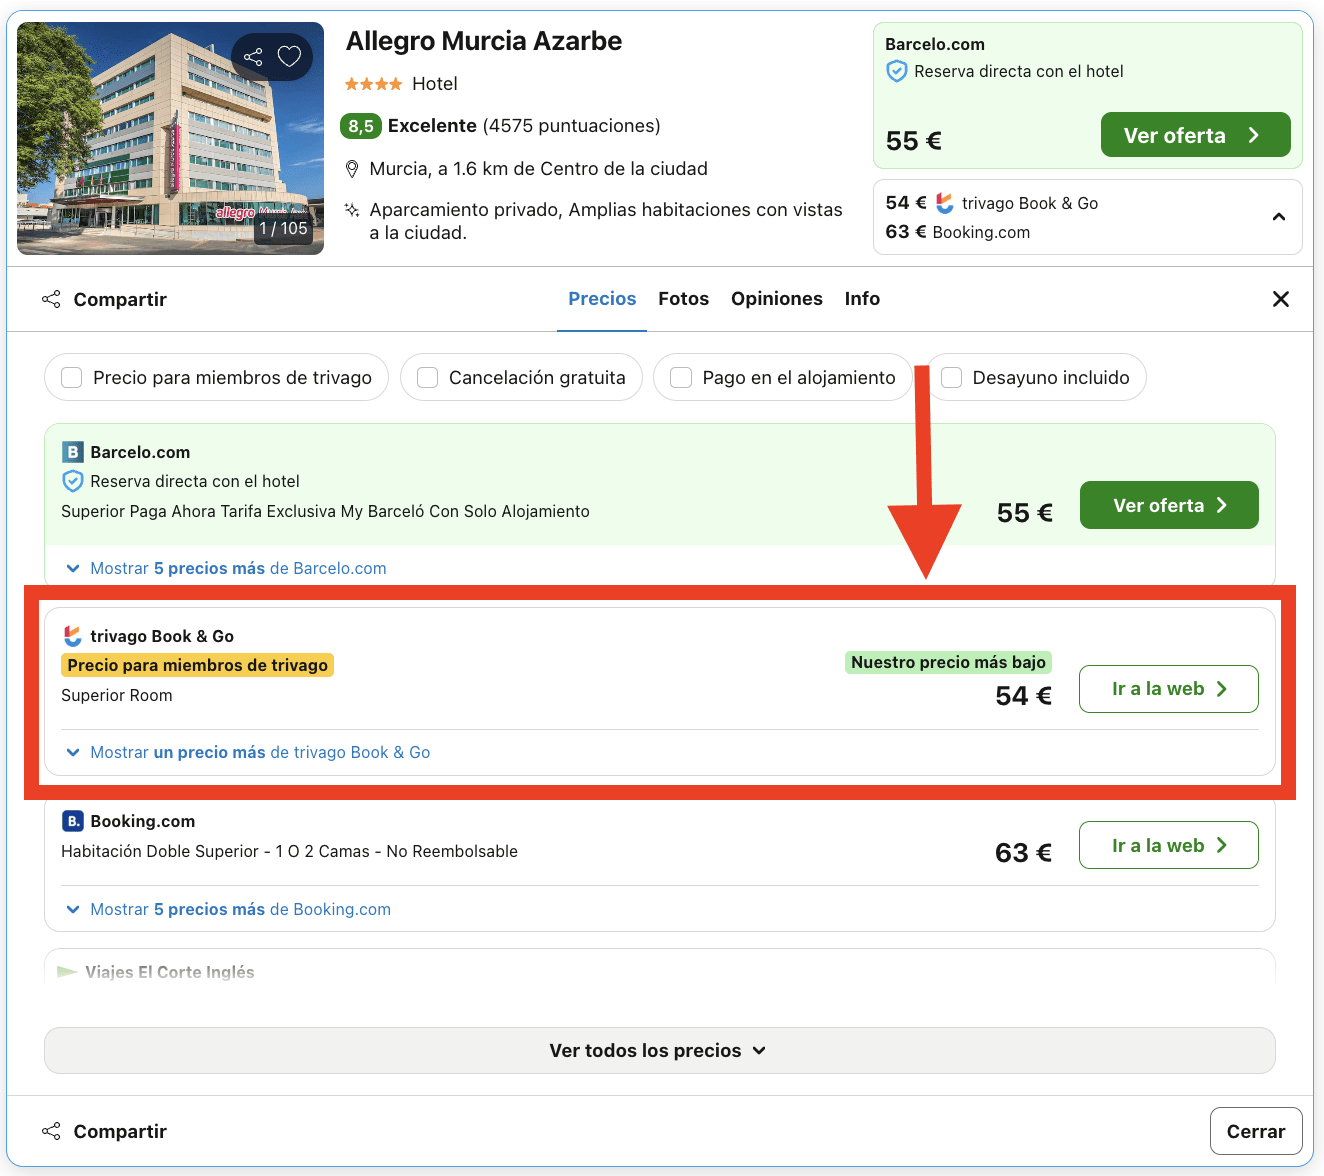The width and height of the screenshot is (1324, 1176).
Task: Click the Nuestro precio más bajo green label
Action: tap(948, 662)
